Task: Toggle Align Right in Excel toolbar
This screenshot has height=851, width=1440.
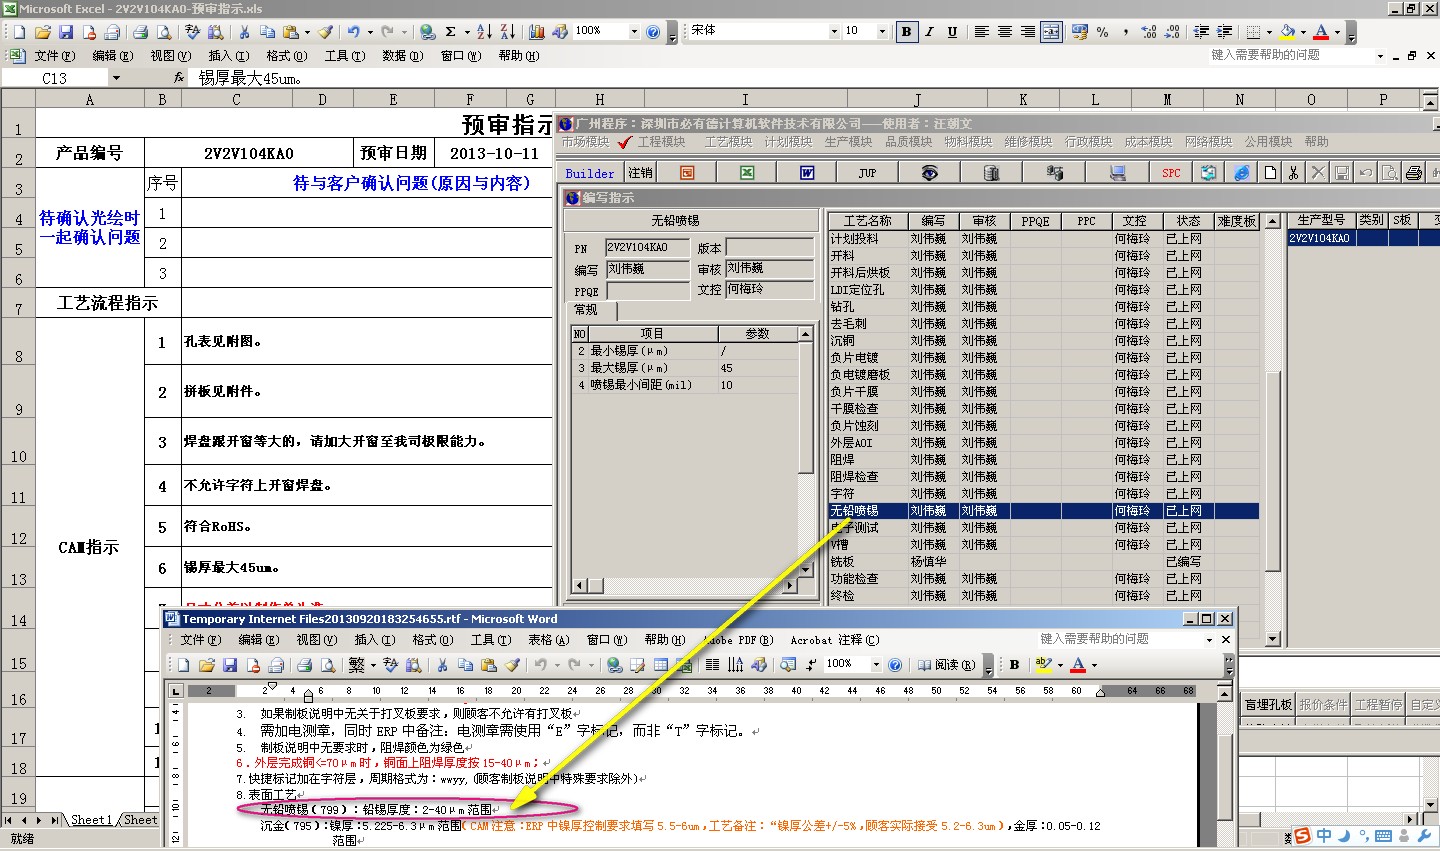Action: pyautogui.click(x=1027, y=32)
